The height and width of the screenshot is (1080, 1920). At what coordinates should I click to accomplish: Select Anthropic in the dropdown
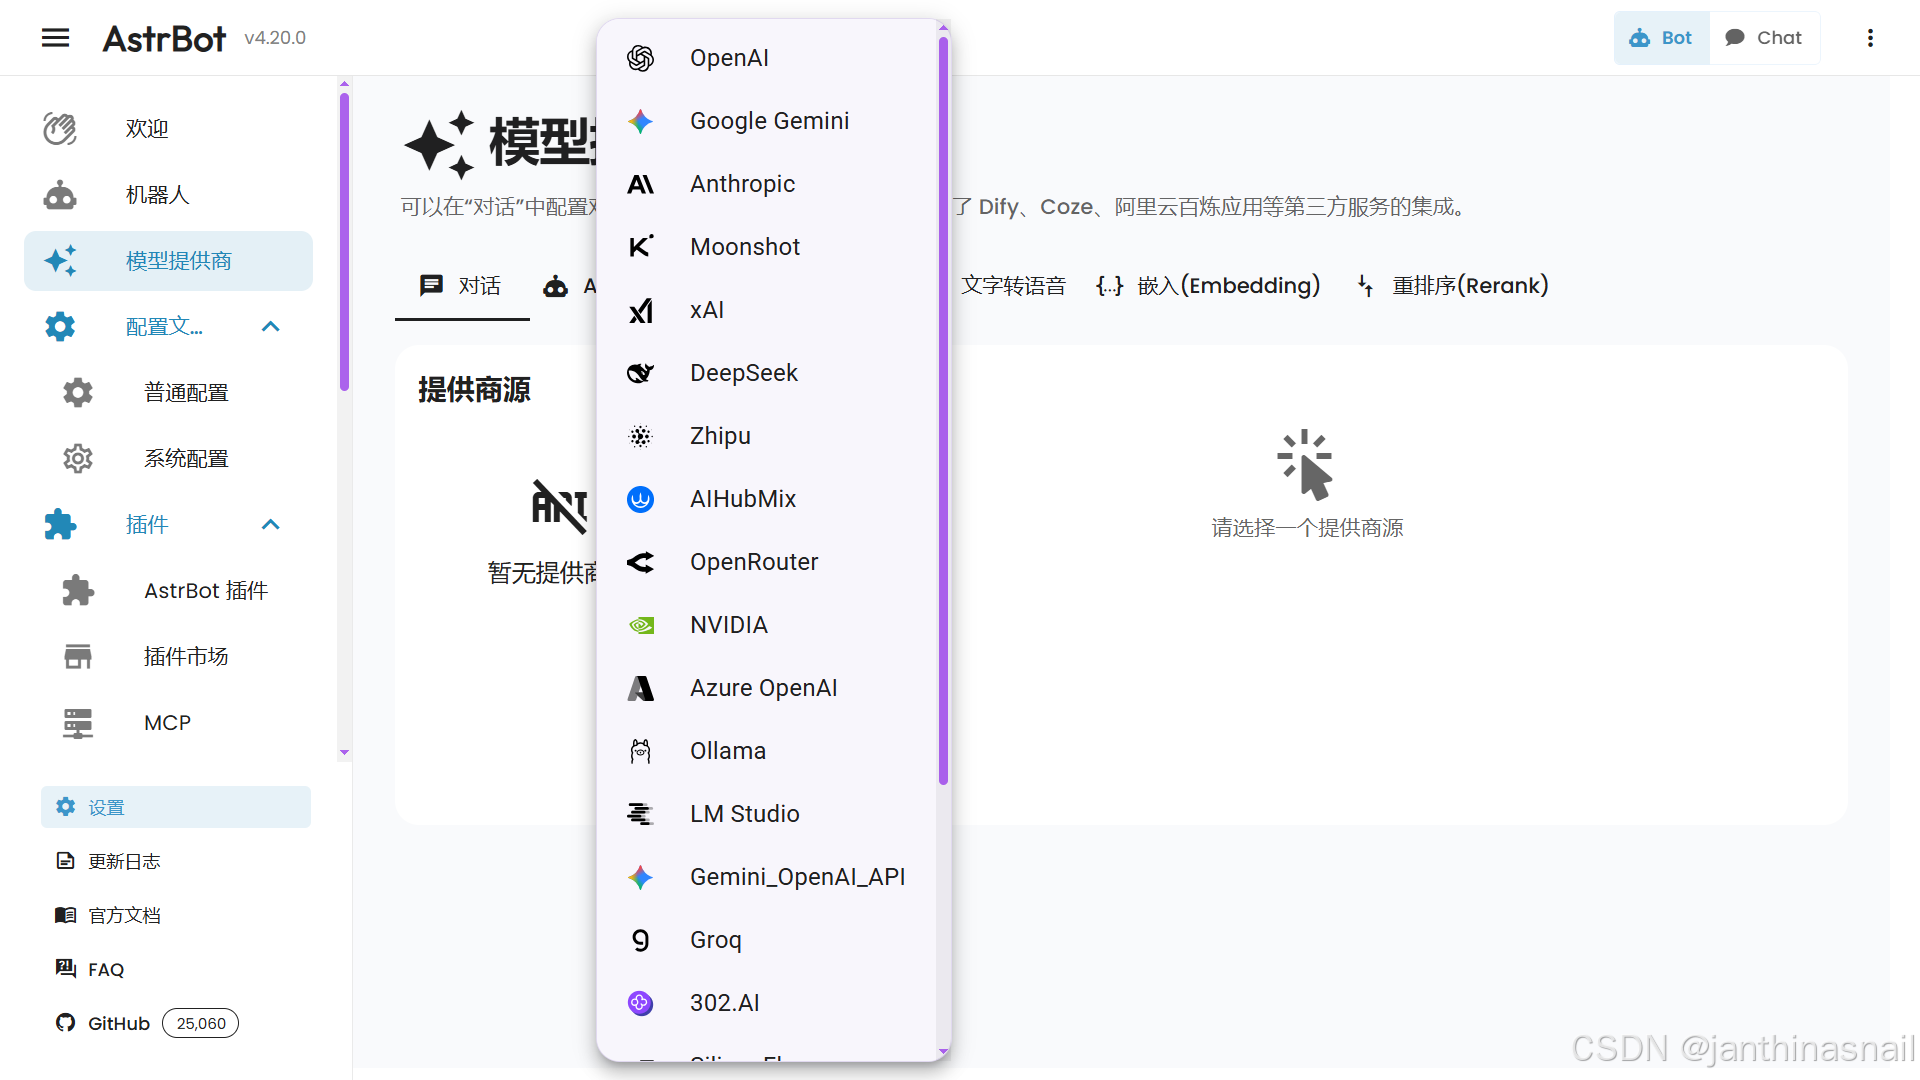[x=766, y=184]
